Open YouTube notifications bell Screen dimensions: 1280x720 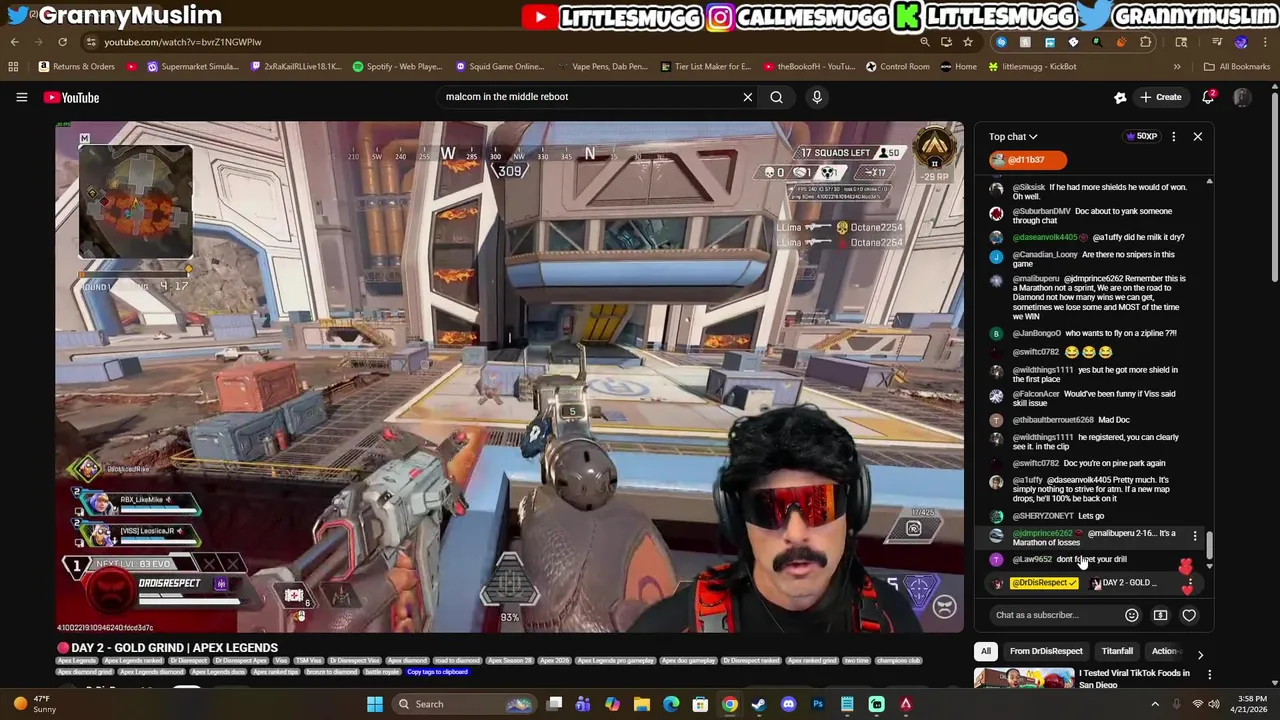[1208, 97]
